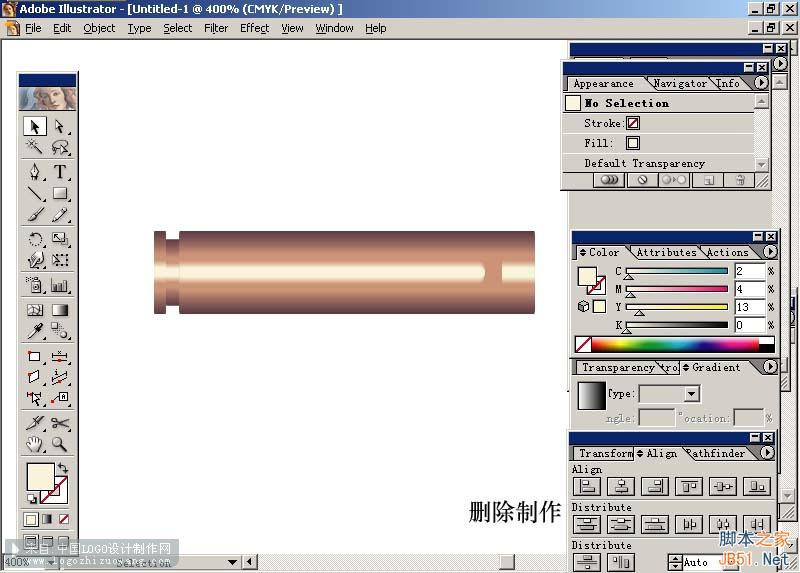
Task: Select the Hand tool
Action: [x=35, y=444]
